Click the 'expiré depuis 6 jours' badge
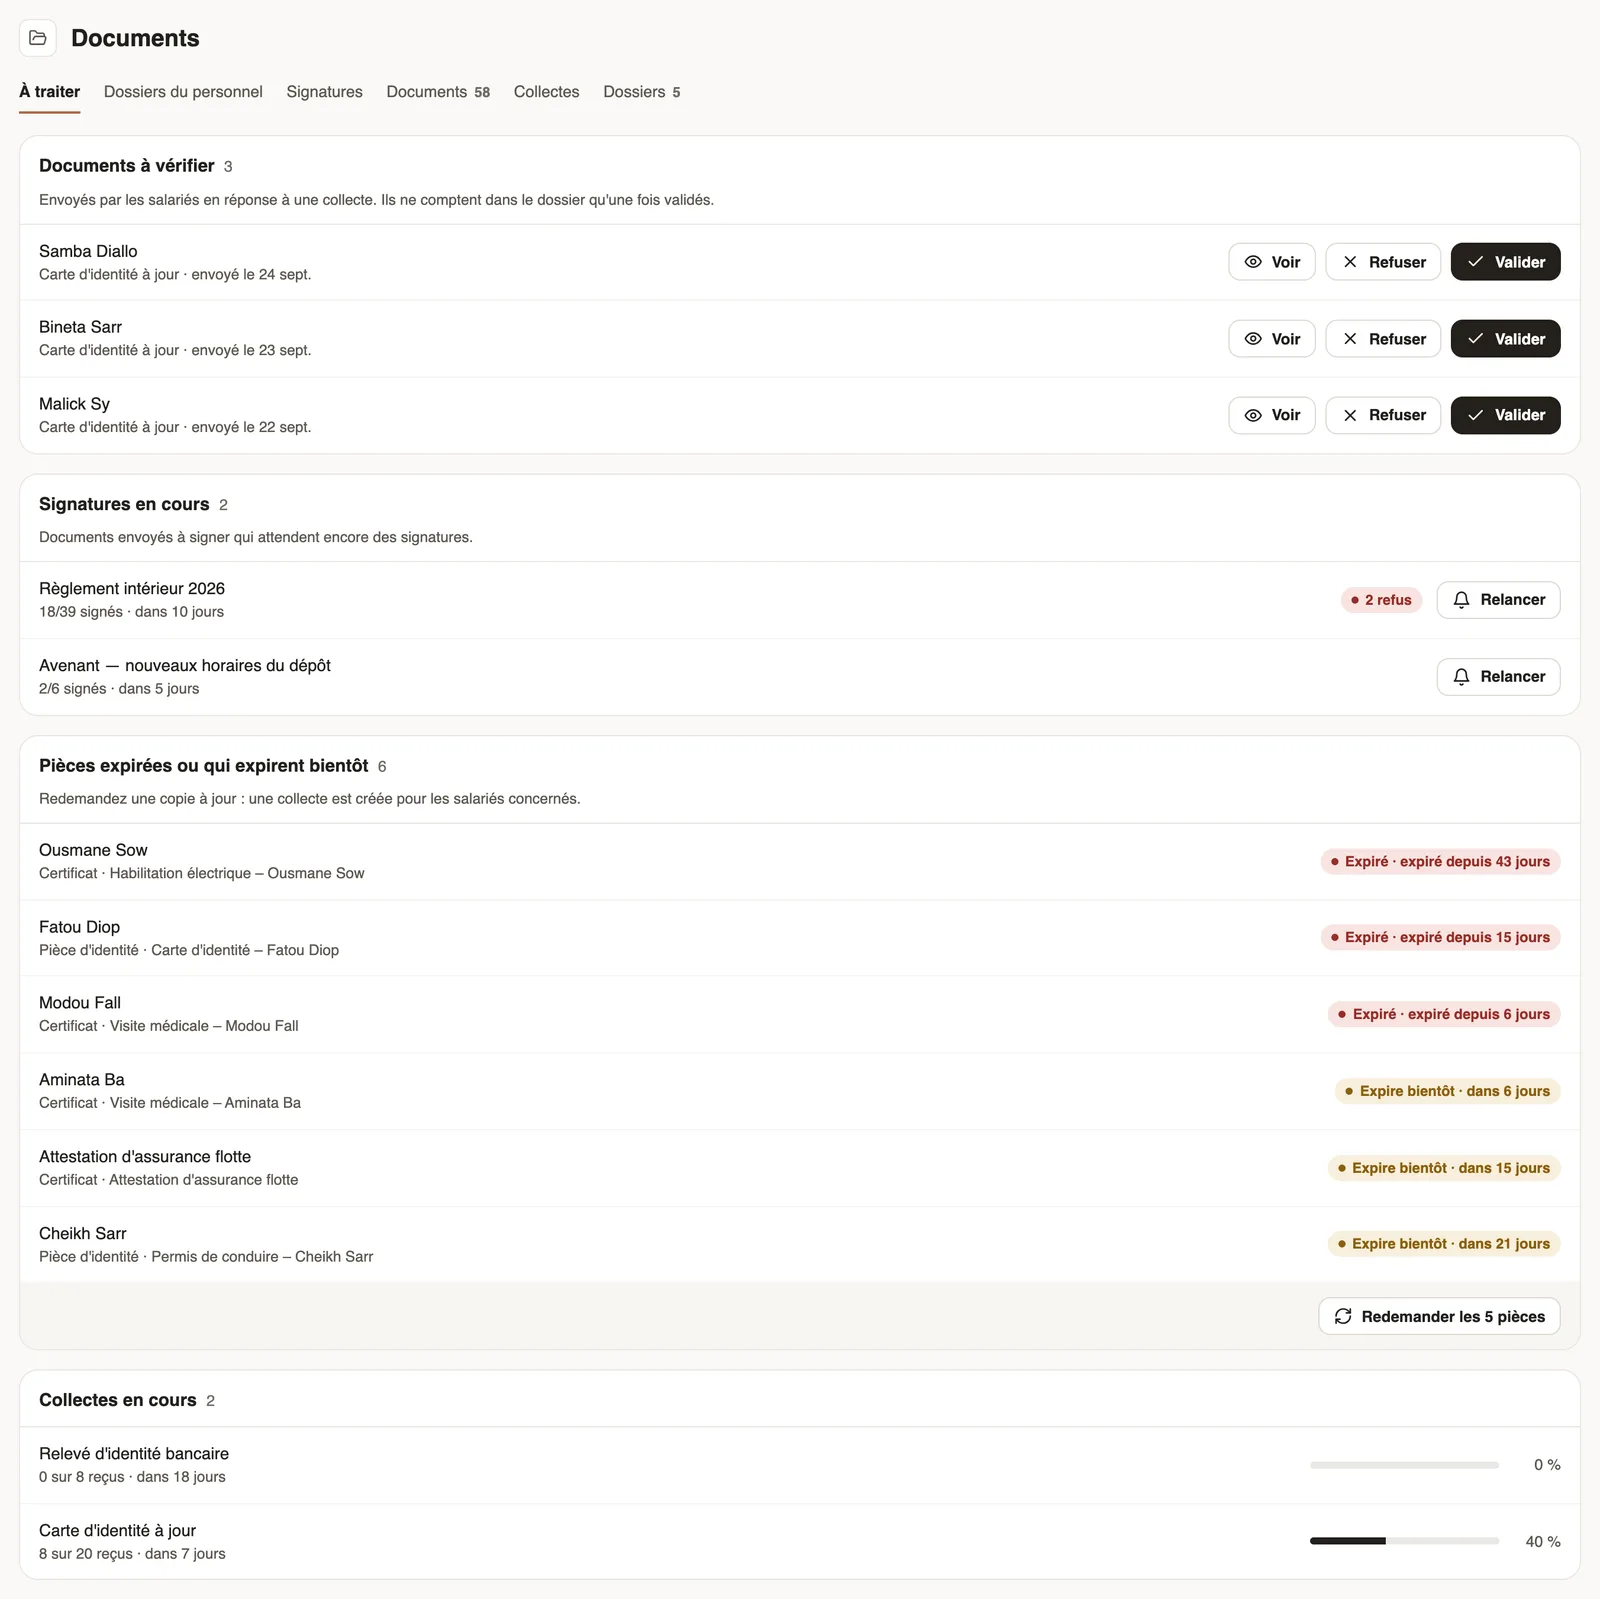 click(1444, 1014)
